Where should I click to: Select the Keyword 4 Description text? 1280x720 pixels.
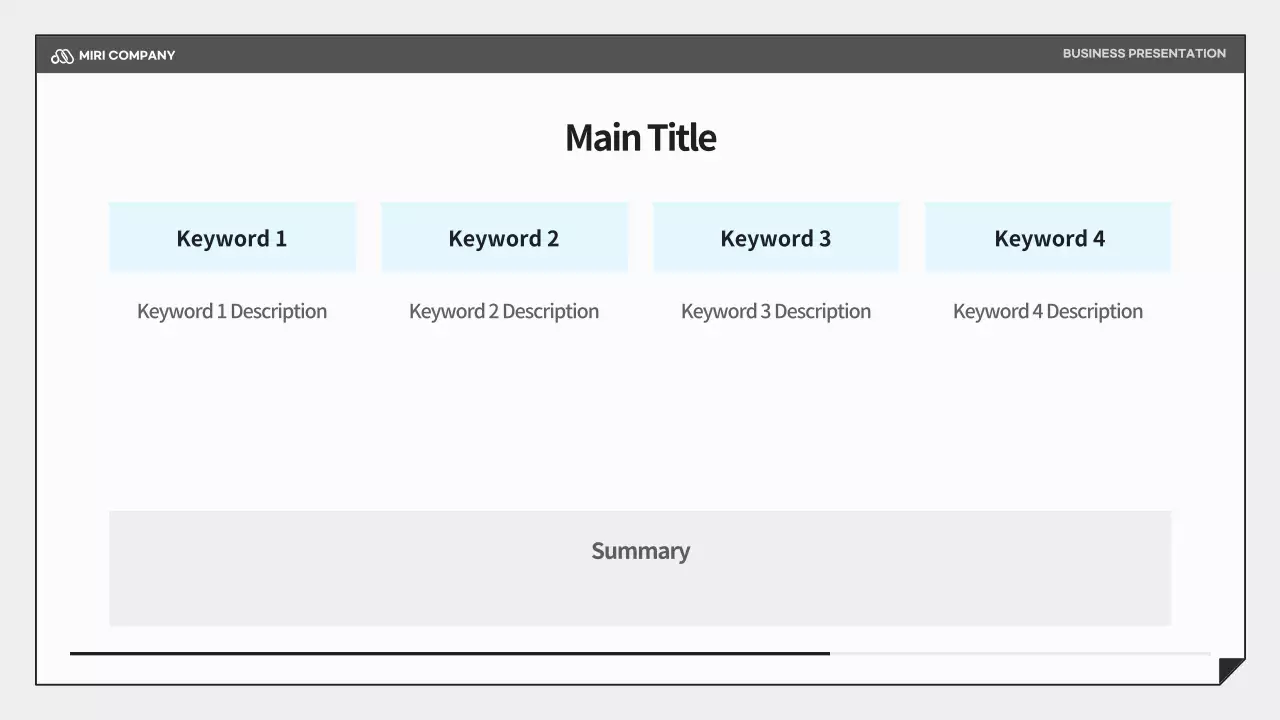[1048, 312]
